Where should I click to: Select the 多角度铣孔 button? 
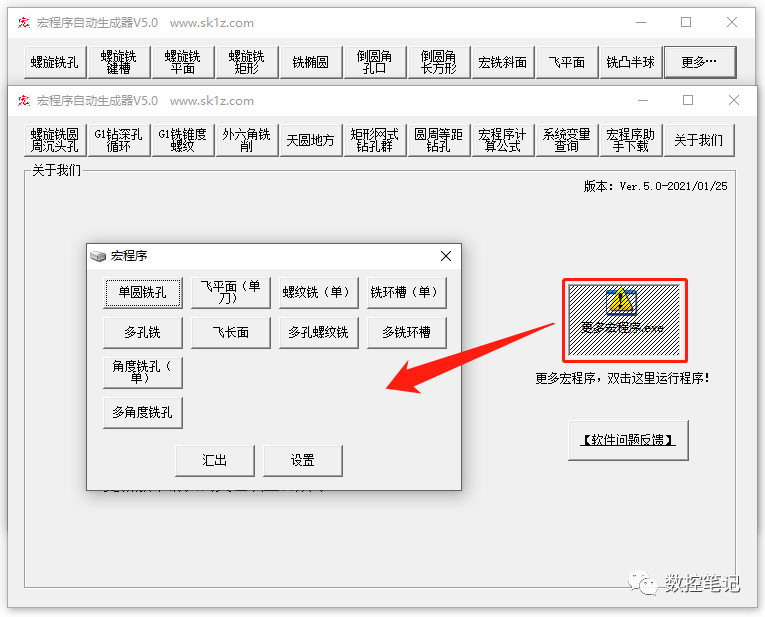[143, 413]
